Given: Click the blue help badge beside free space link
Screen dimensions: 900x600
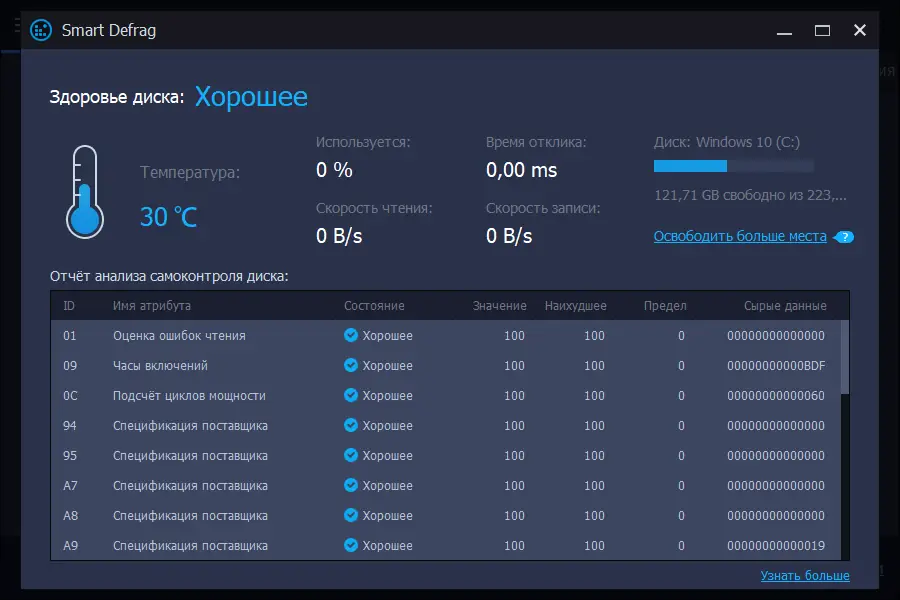Looking at the screenshot, I should click(x=845, y=237).
